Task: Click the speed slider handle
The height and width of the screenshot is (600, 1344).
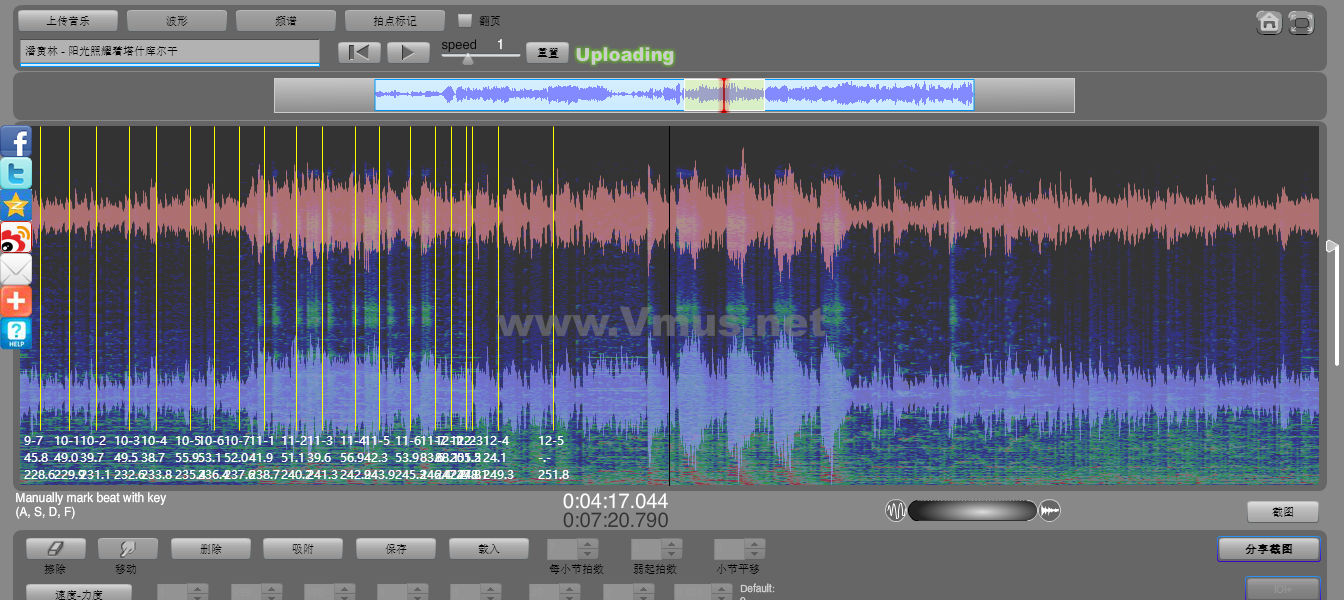Action: click(467, 59)
